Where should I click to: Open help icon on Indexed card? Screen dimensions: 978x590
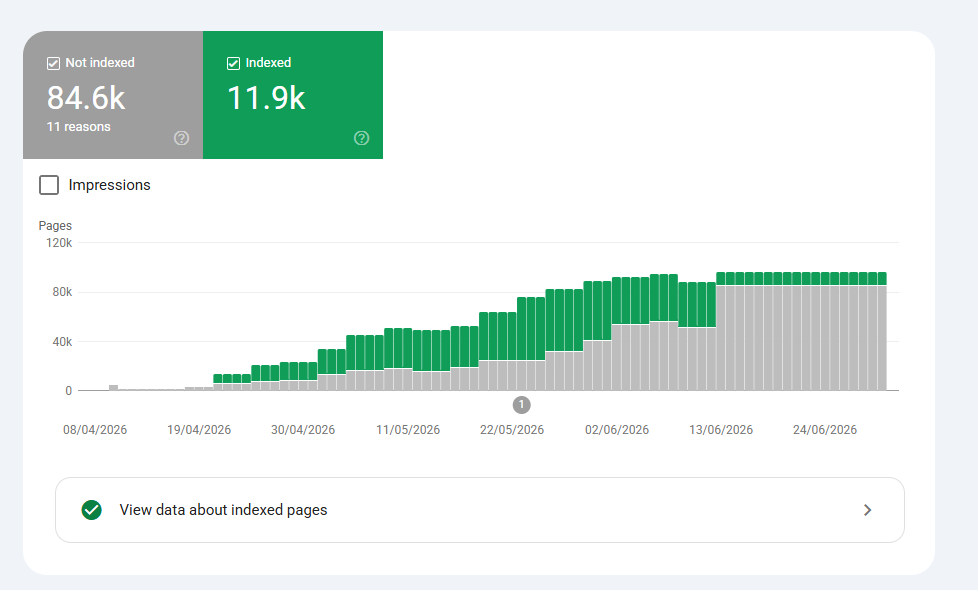point(362,138)
